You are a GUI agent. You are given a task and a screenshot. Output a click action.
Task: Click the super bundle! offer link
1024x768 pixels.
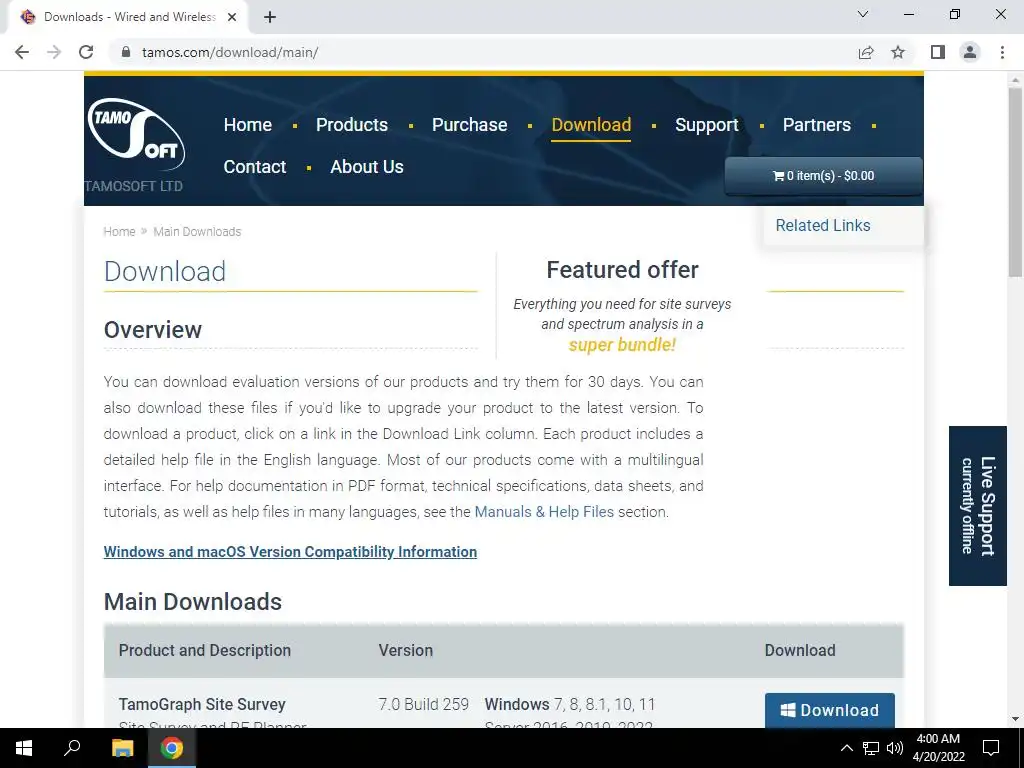[x=622, y=345]
